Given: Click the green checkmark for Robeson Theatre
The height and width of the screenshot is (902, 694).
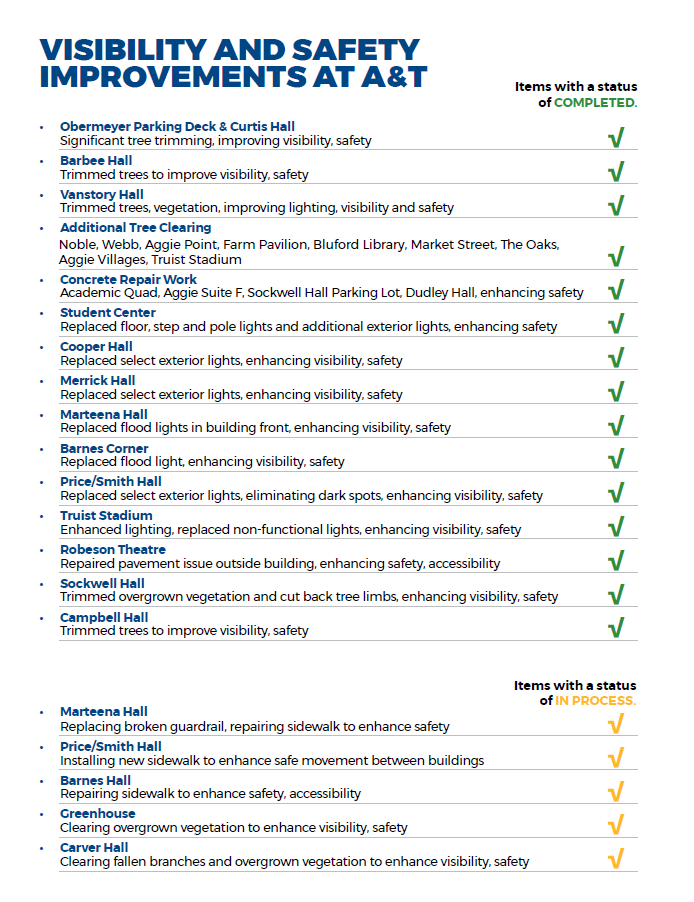Looking at the screenshot, I should tap(616, 561).
